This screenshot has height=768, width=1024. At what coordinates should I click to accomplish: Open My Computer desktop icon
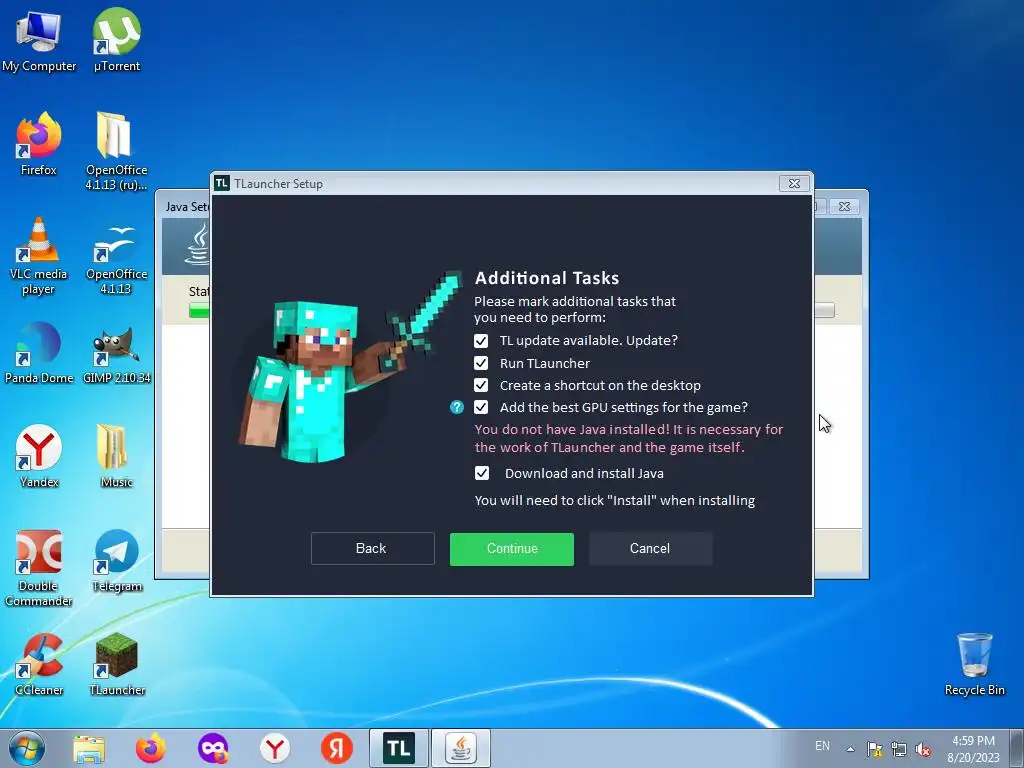pyautogui.click(x=39, y=40)
